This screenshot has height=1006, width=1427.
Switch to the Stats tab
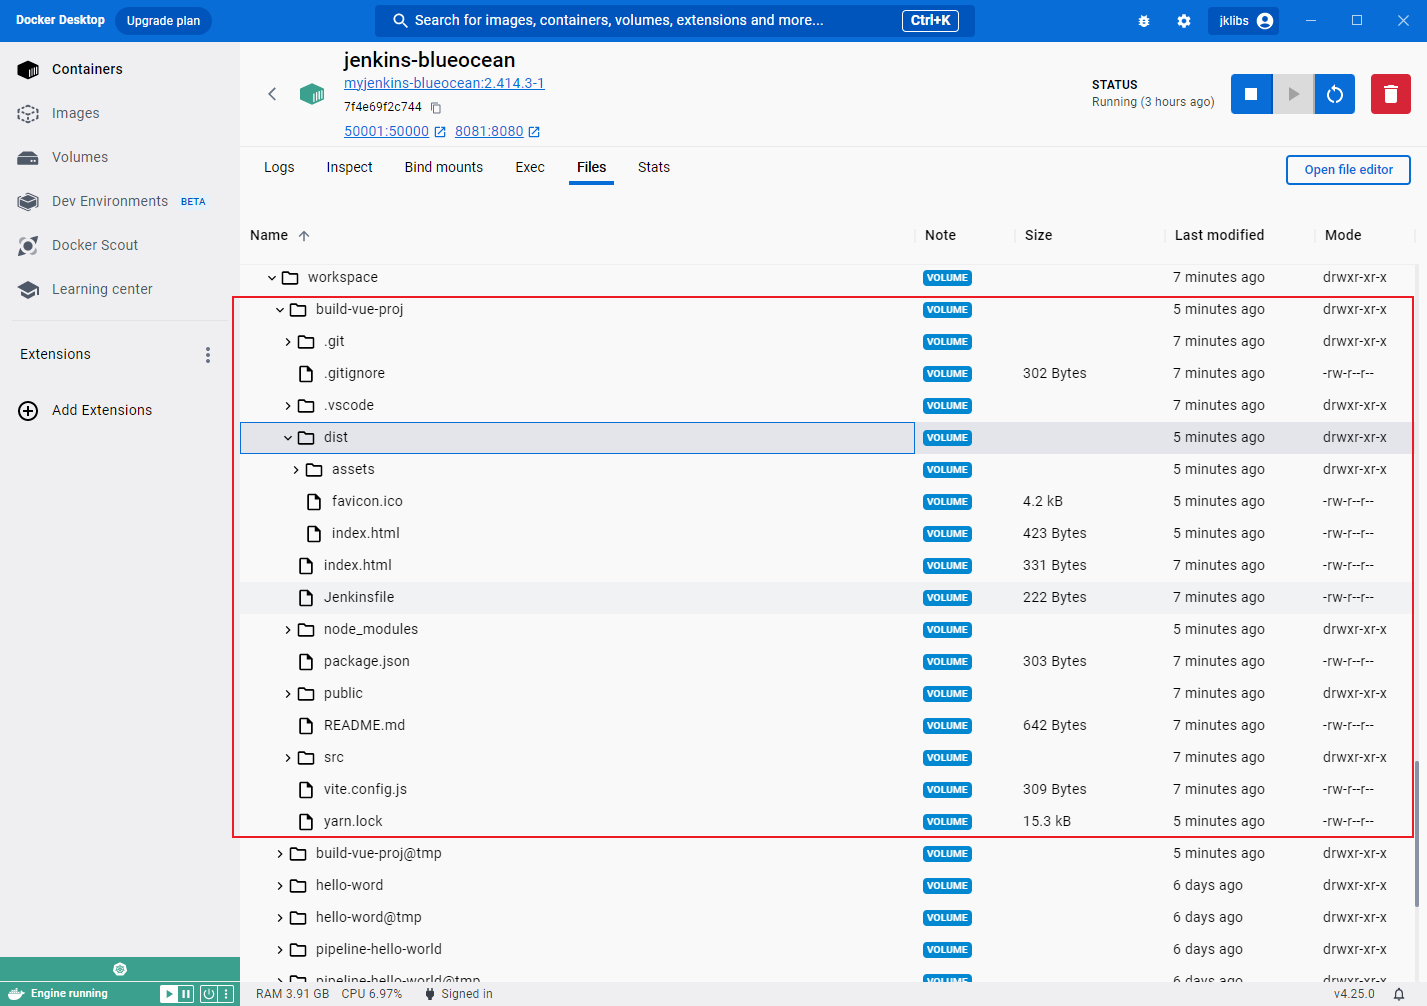point(654,167)
